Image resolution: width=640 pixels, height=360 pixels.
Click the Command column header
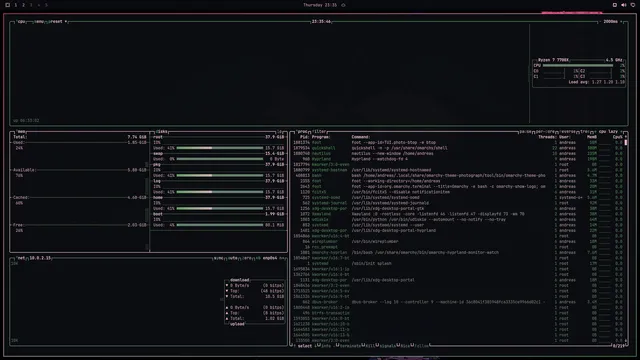361,137
